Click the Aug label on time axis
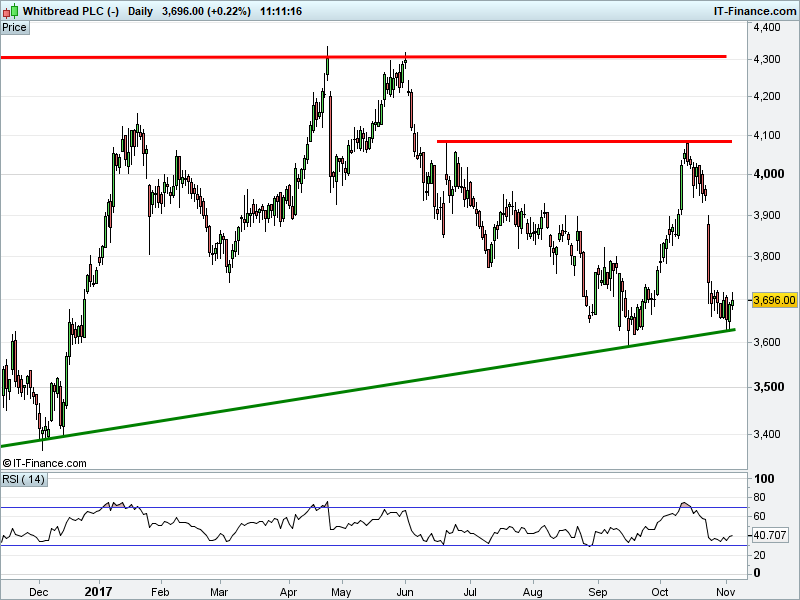The width and height of the screenshot is (800, 600). [x=533, y=592]
